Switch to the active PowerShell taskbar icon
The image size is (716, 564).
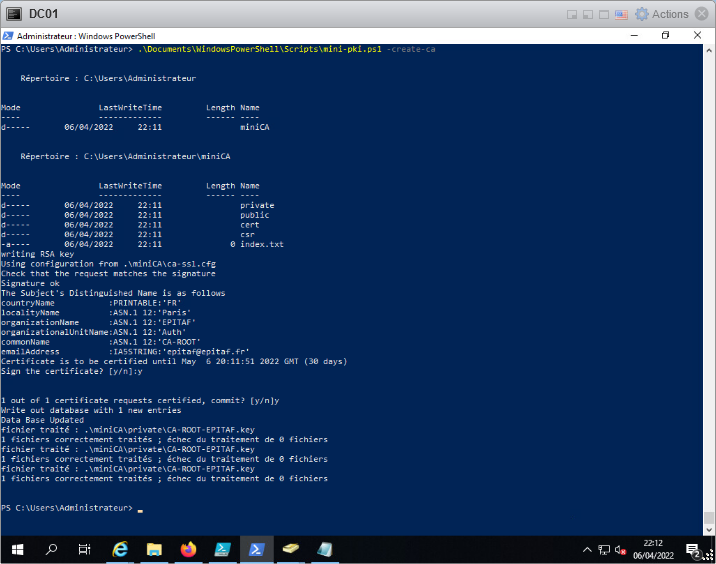256,549
